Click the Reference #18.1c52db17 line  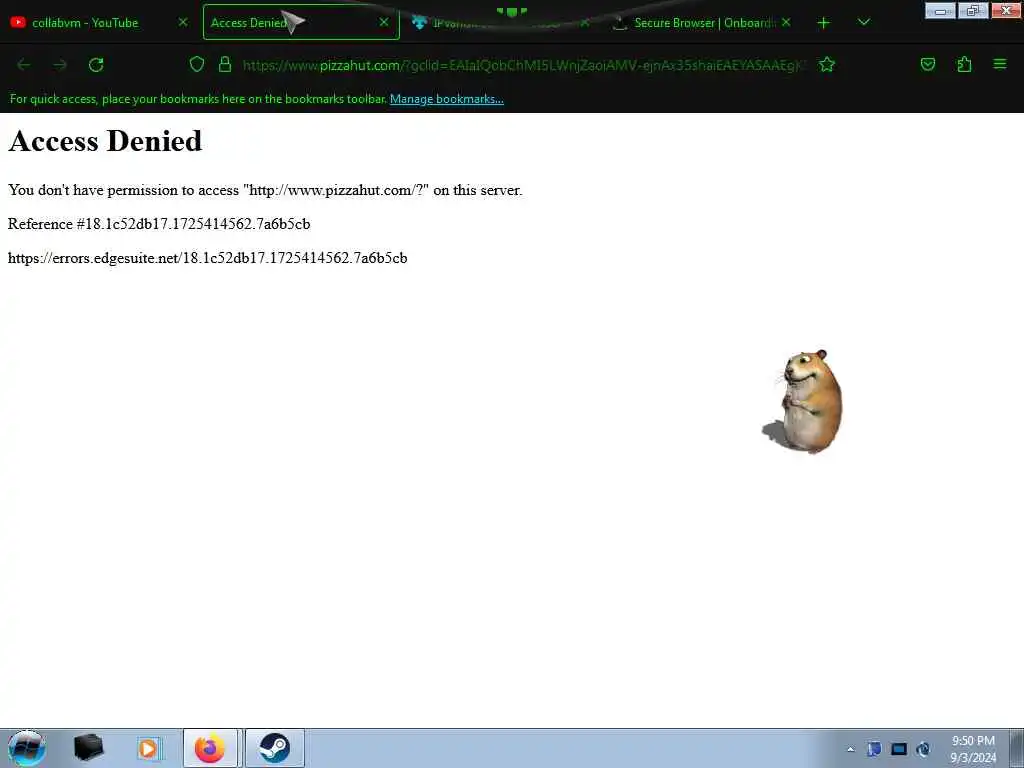159,224
